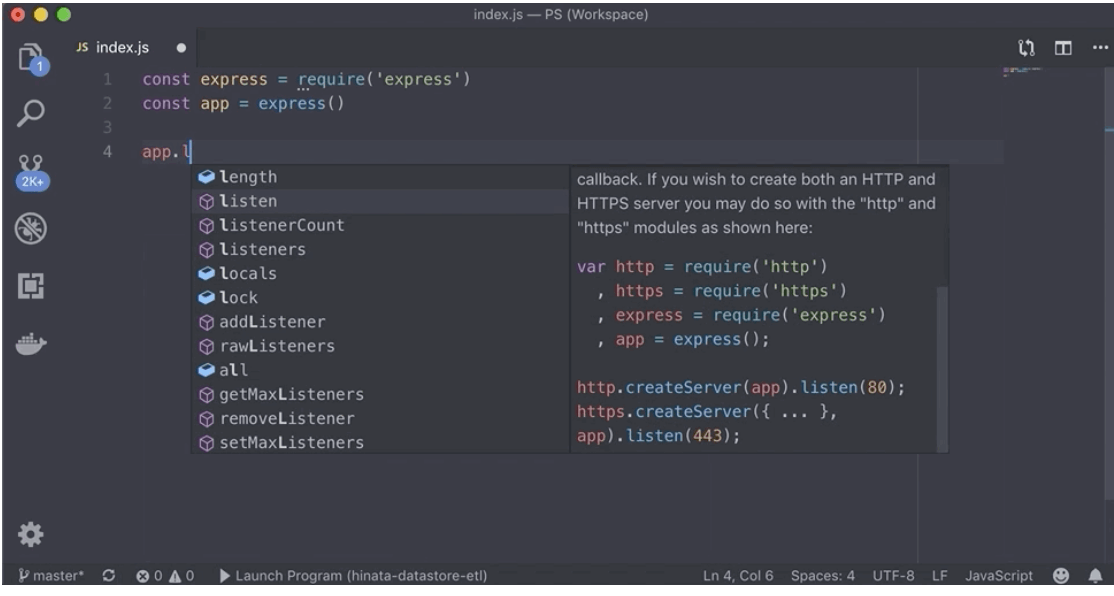
Task: Click 'var http = require('http')' in docs
Action: click(x=702, y=266)
